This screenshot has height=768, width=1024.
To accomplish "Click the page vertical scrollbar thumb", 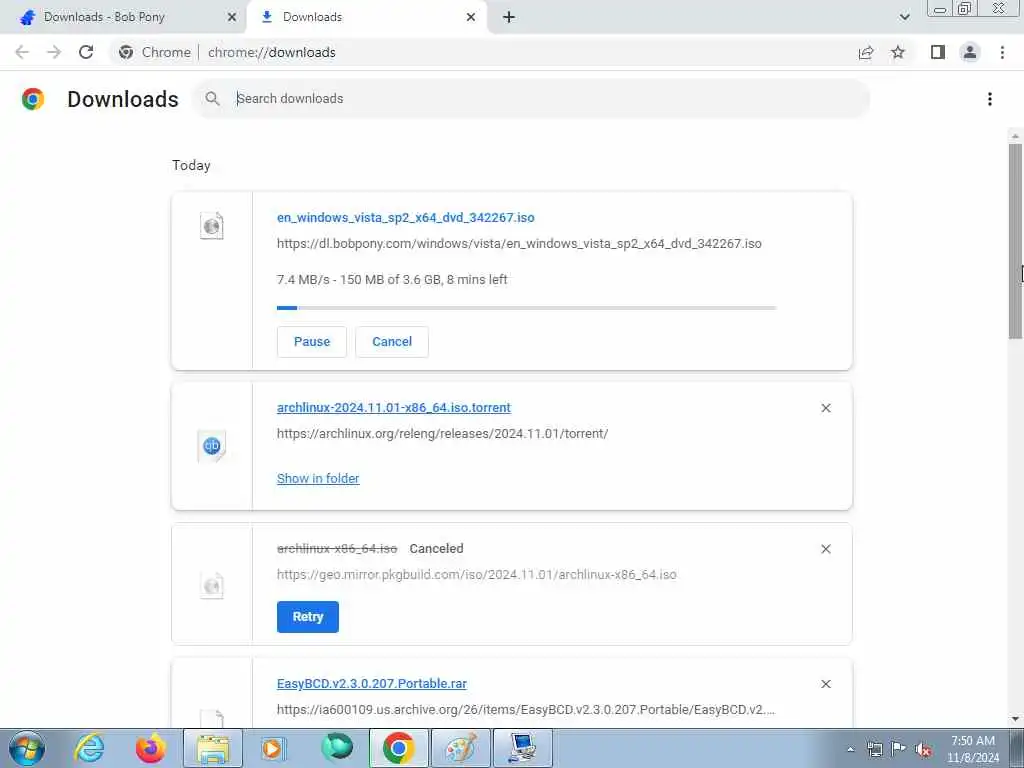I will point(1015,240).
